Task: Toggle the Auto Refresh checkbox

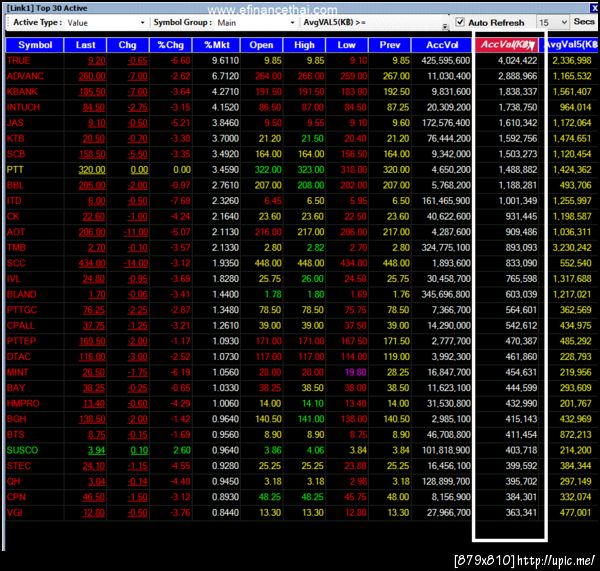Action: click(460, 22)
